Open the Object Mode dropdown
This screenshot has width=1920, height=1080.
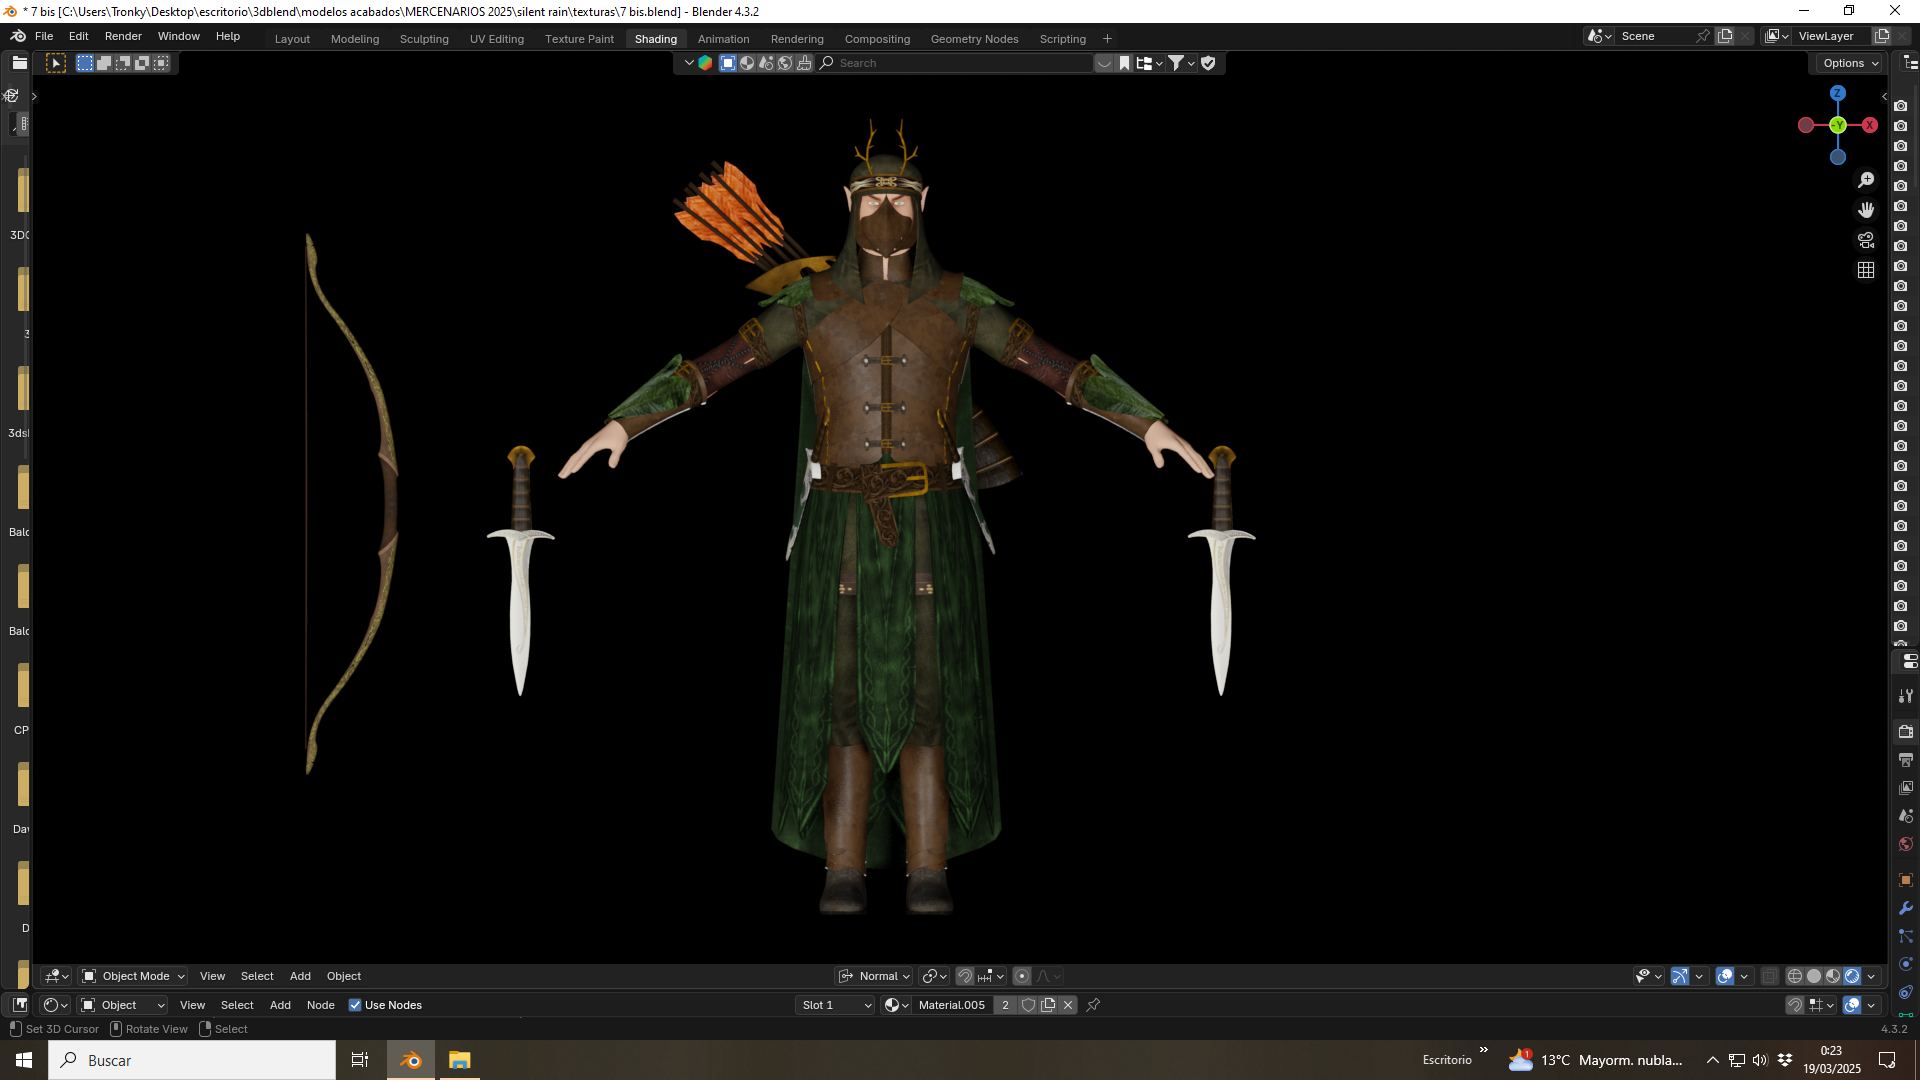click(x=133, y=976)
